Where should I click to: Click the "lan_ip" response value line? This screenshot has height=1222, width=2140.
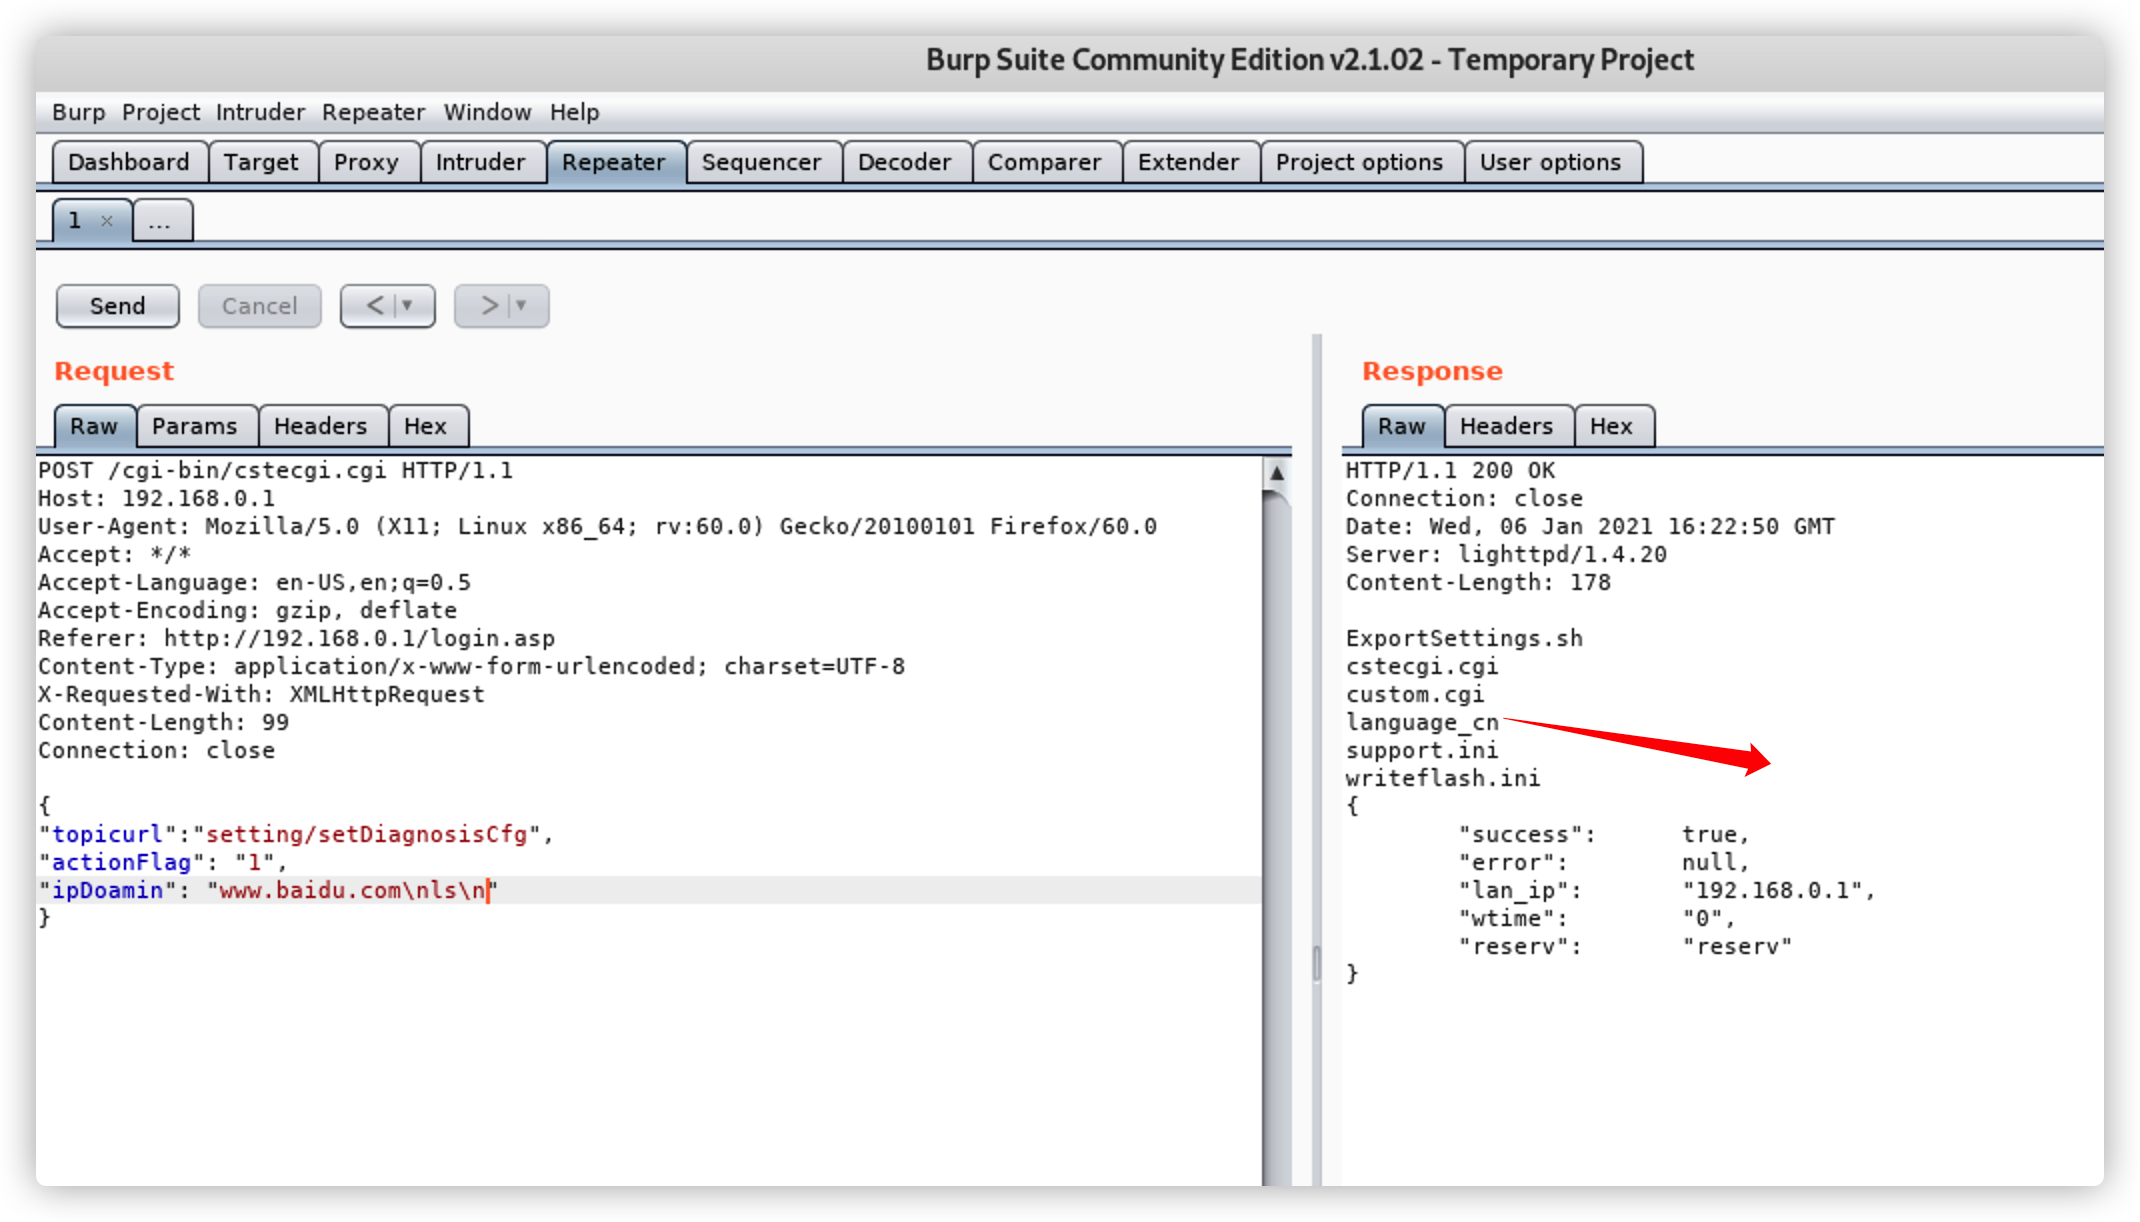tap(1666, 890)
